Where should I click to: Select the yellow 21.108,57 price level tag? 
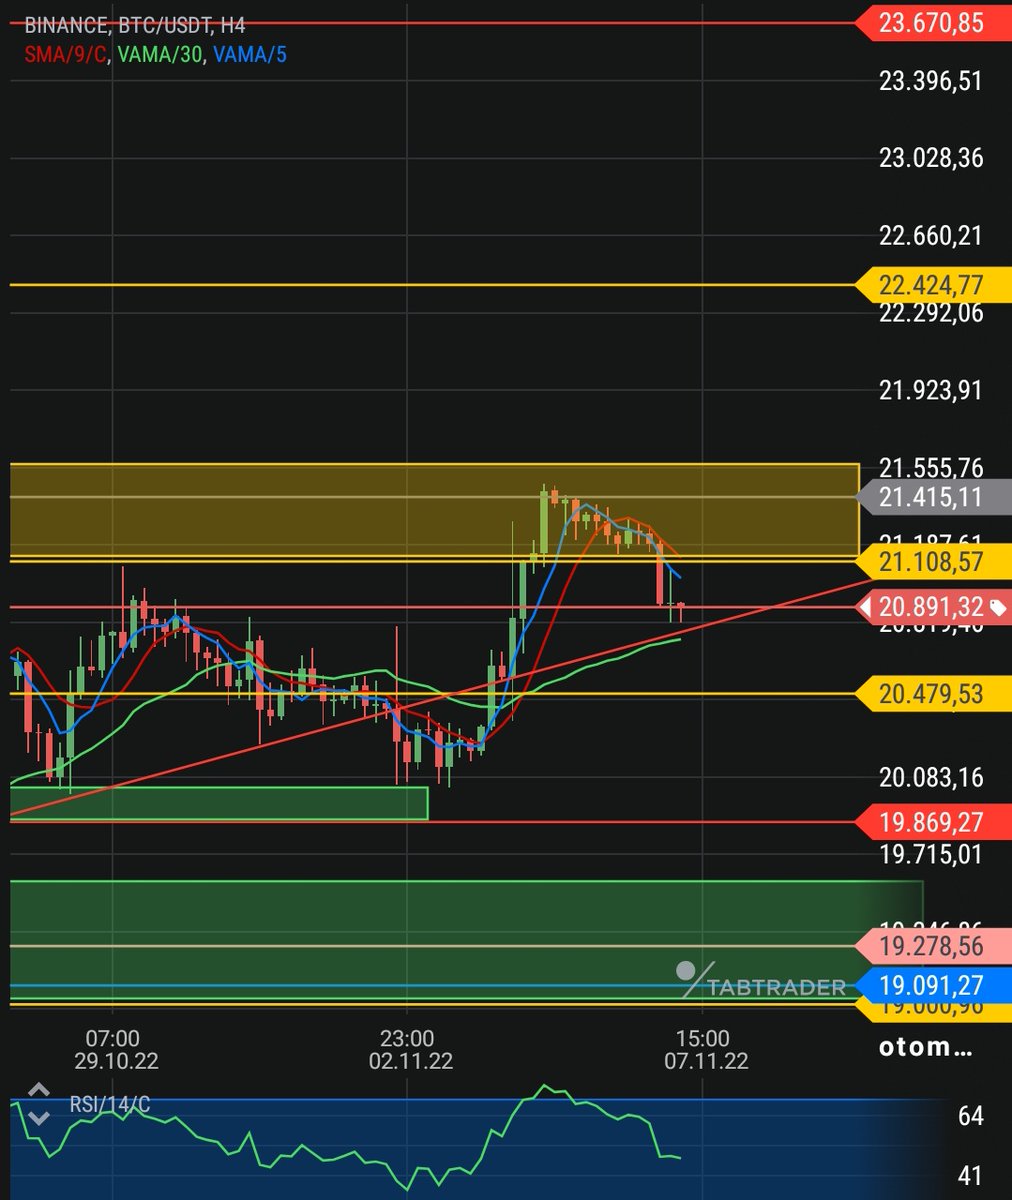point(934,562)
